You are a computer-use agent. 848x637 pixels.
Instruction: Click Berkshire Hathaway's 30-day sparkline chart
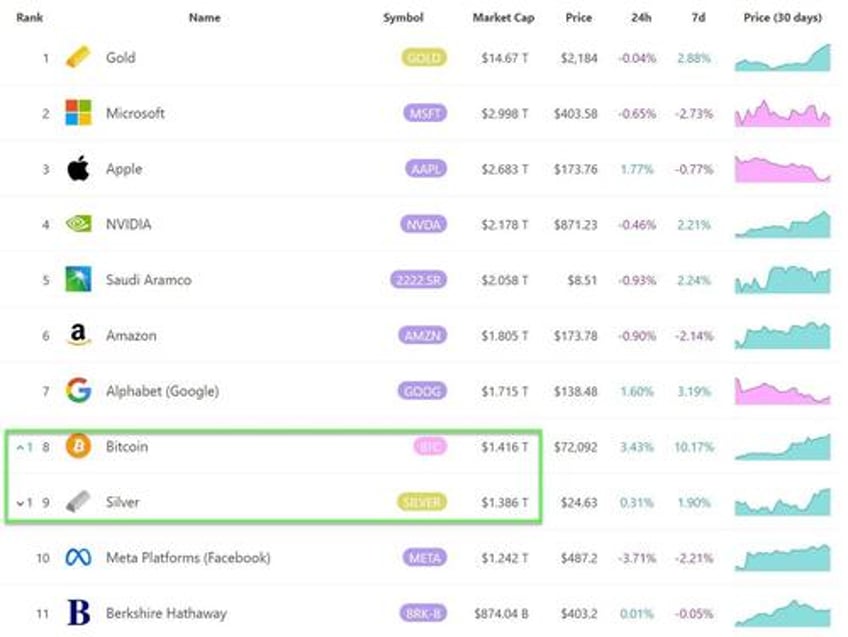(783, 613)
